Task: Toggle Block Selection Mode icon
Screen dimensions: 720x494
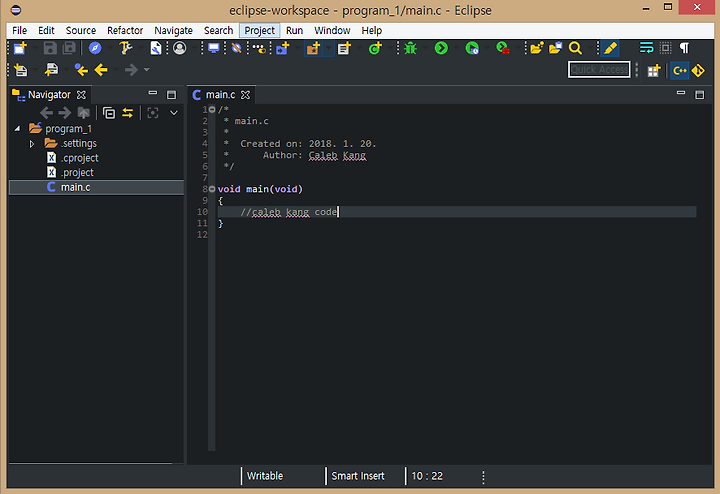Action: pyautogui.click(x=665, y=48)
